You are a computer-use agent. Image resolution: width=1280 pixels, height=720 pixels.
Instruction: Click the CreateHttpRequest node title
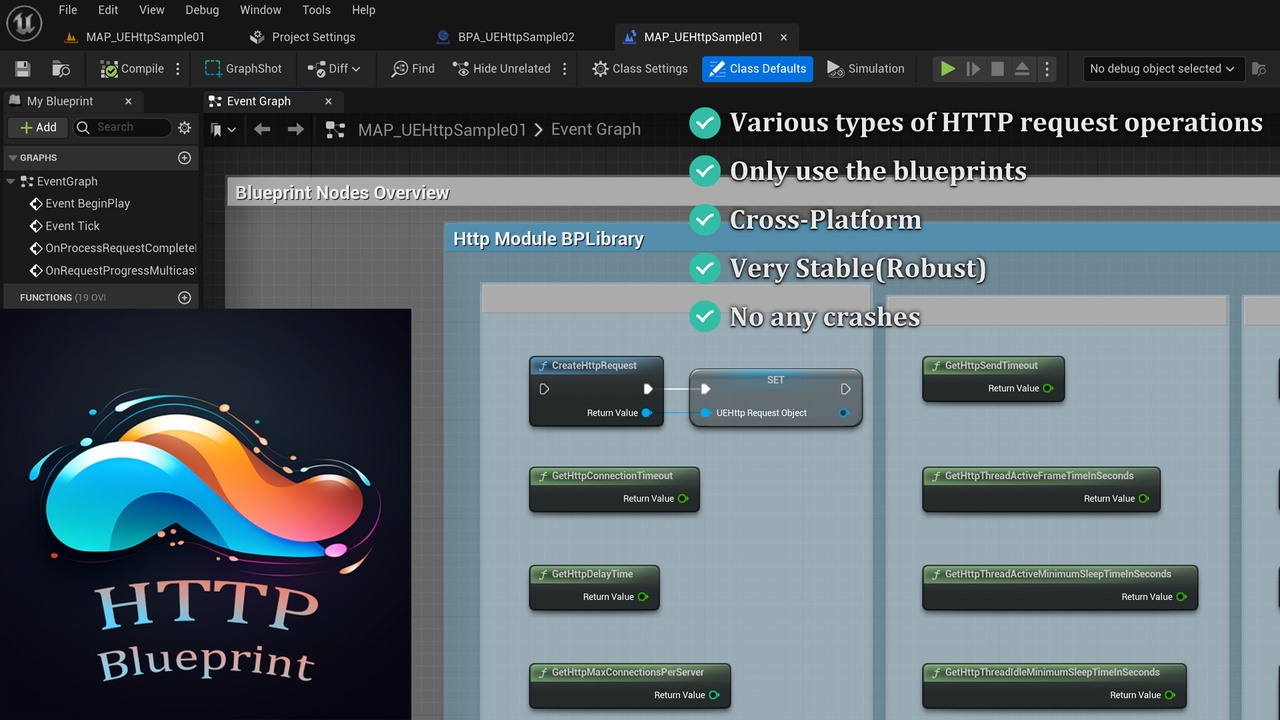594,366
